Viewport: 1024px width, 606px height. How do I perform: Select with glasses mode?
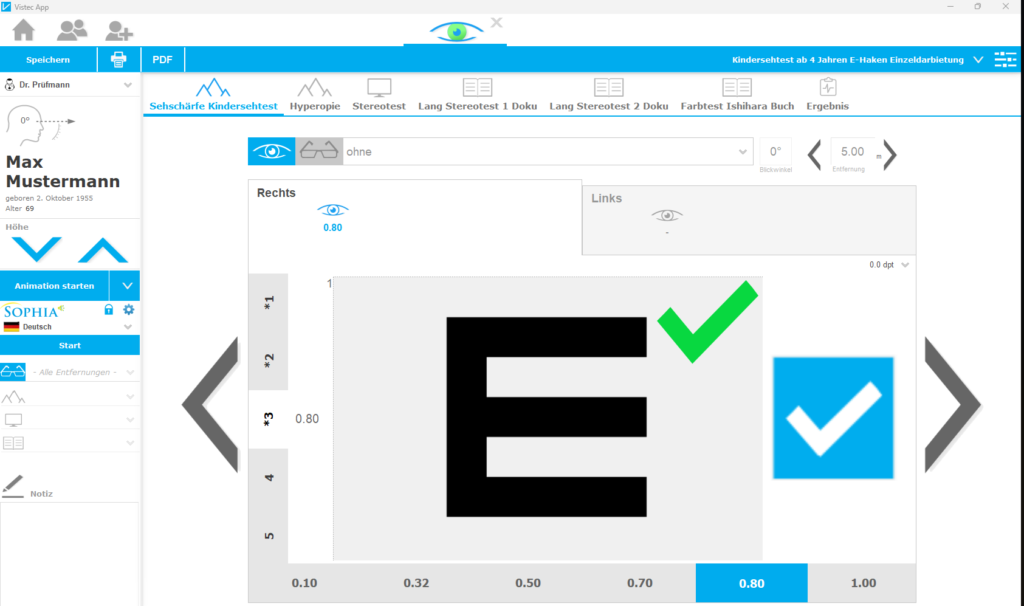pos(319,152)
